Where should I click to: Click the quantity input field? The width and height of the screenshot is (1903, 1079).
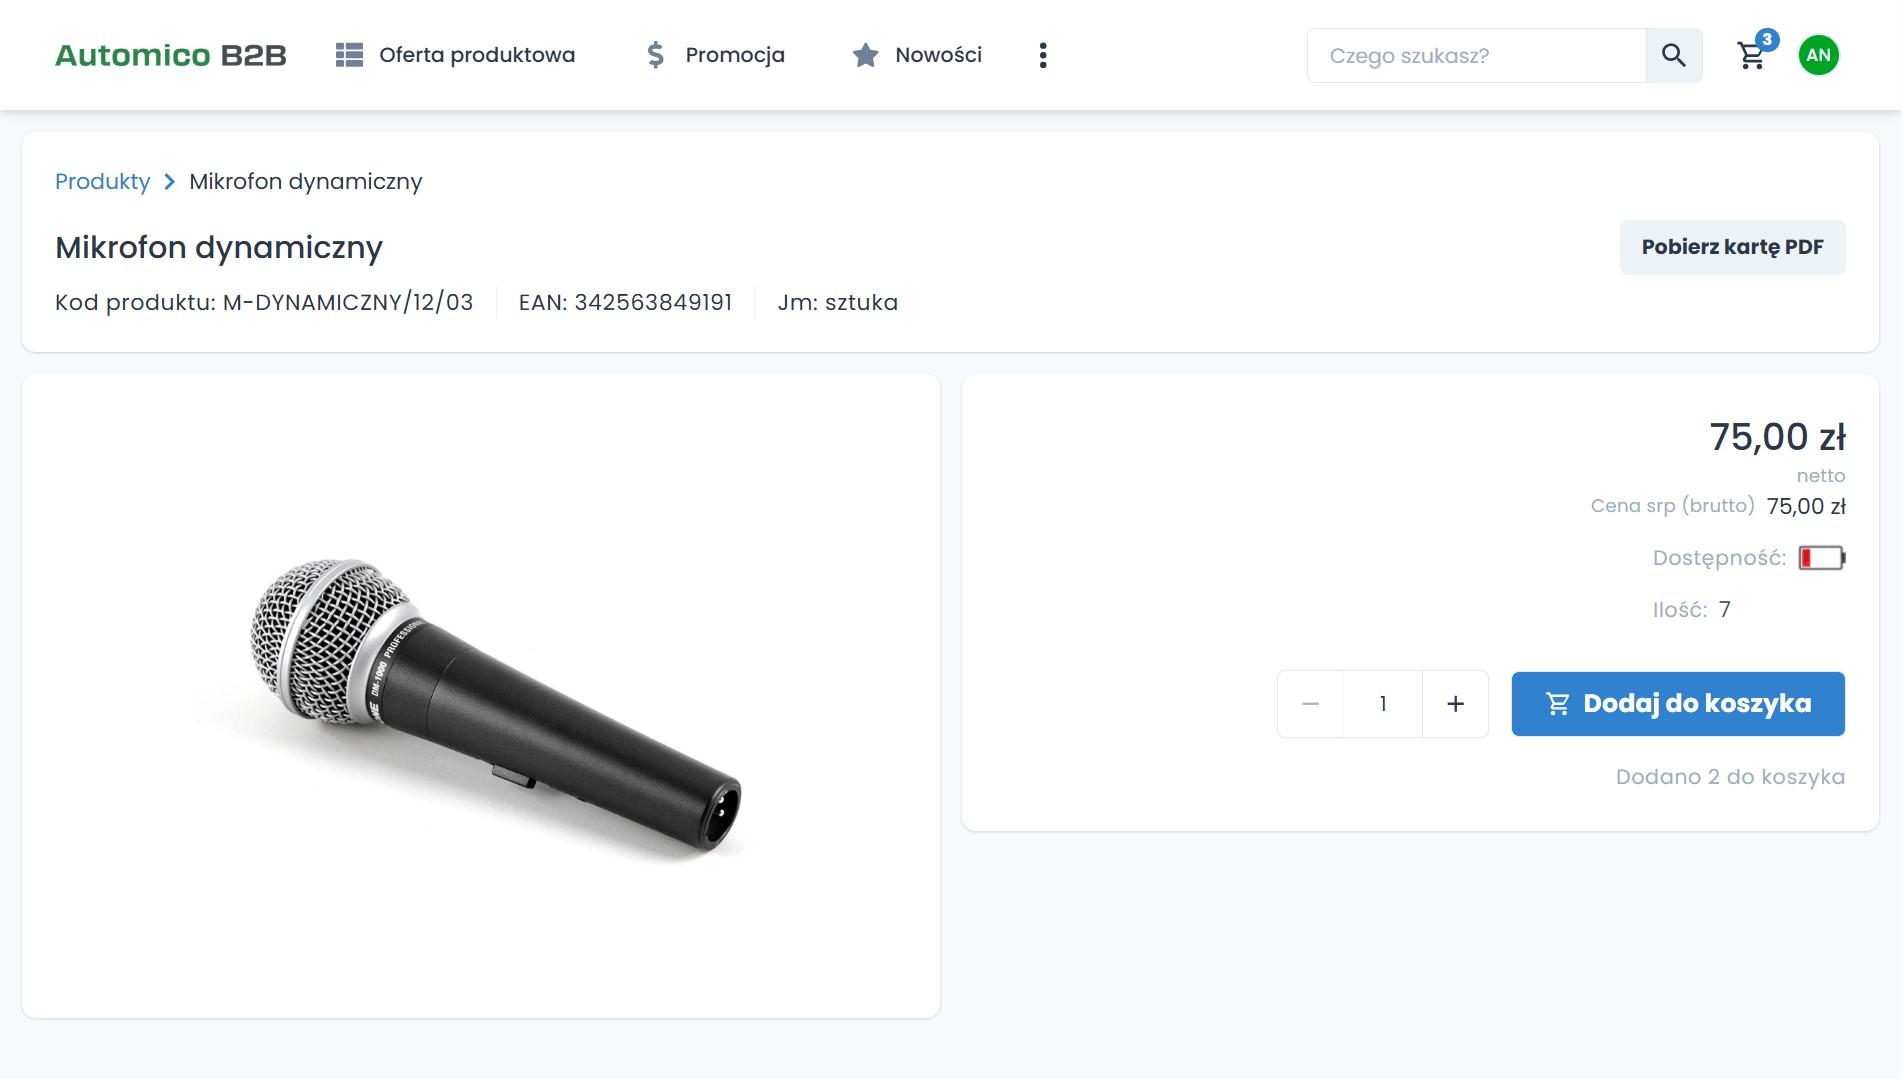1383,704
